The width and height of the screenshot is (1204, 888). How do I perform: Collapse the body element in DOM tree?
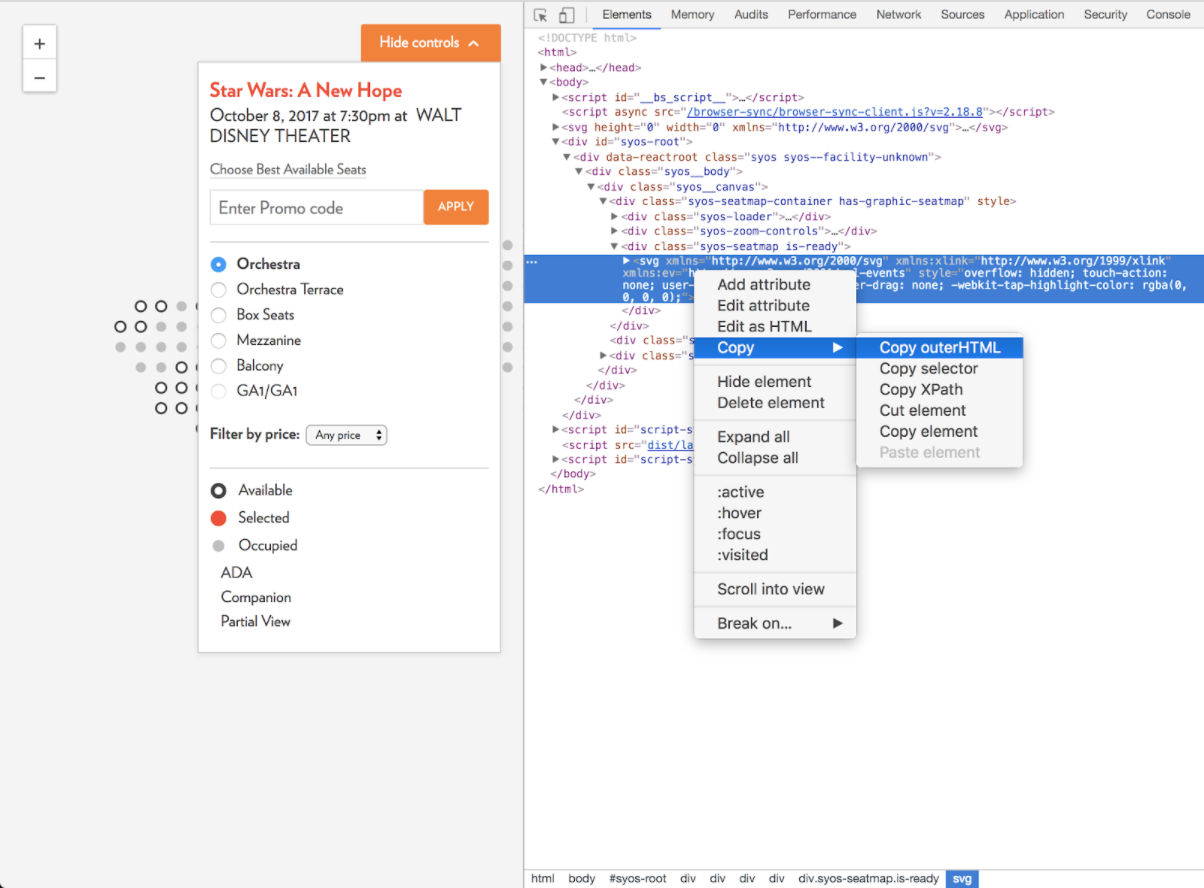point(544,82)
